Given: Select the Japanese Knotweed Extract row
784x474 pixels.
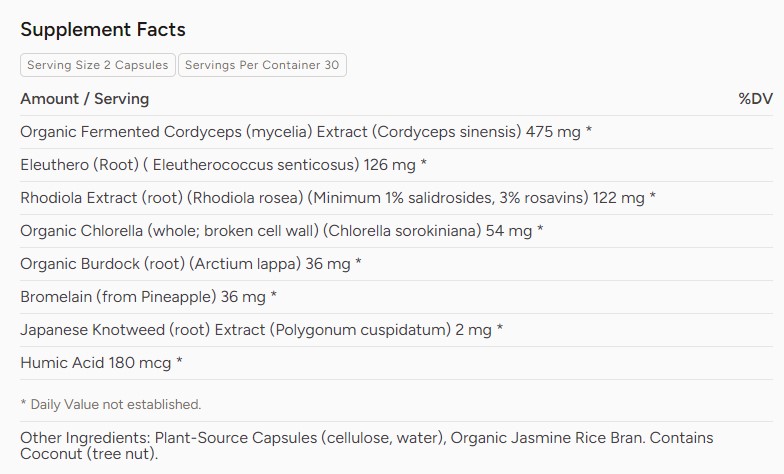Looking at the screenshot, I should click(396, 330).
